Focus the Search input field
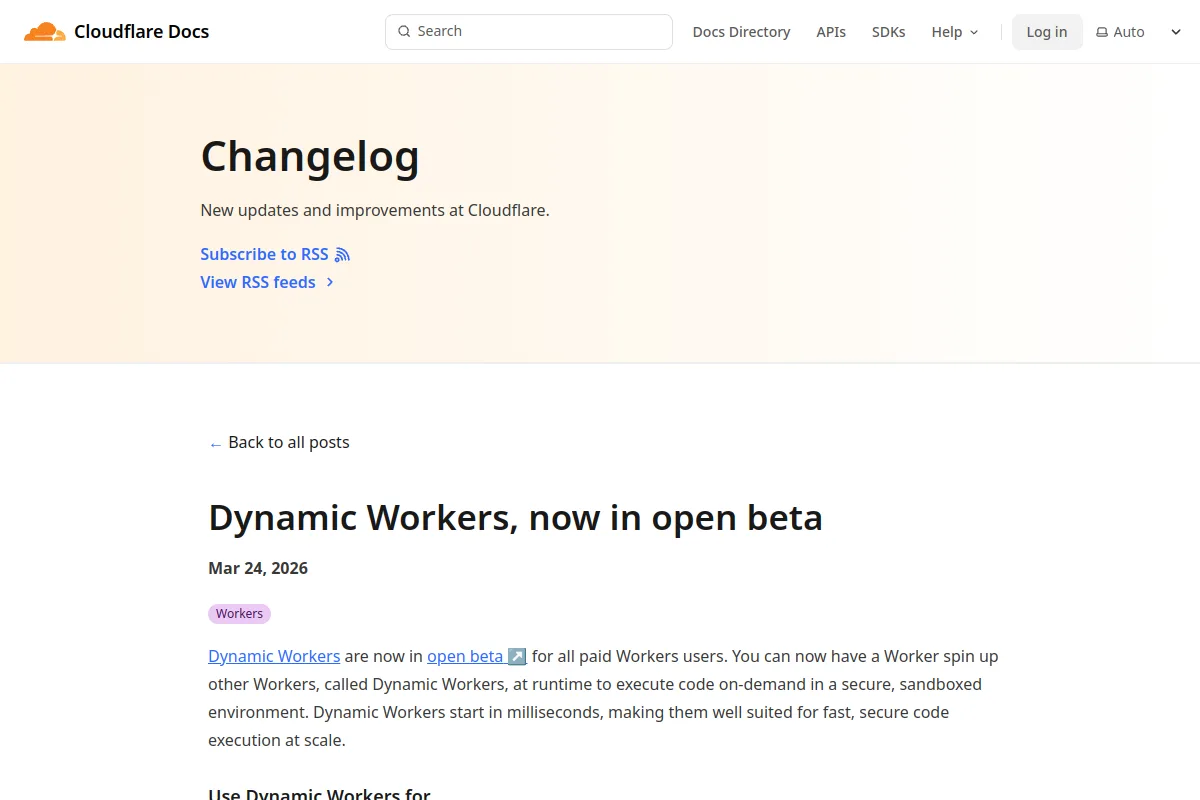The height and width of the screenshot is (800, 1200). click(528, 31)
